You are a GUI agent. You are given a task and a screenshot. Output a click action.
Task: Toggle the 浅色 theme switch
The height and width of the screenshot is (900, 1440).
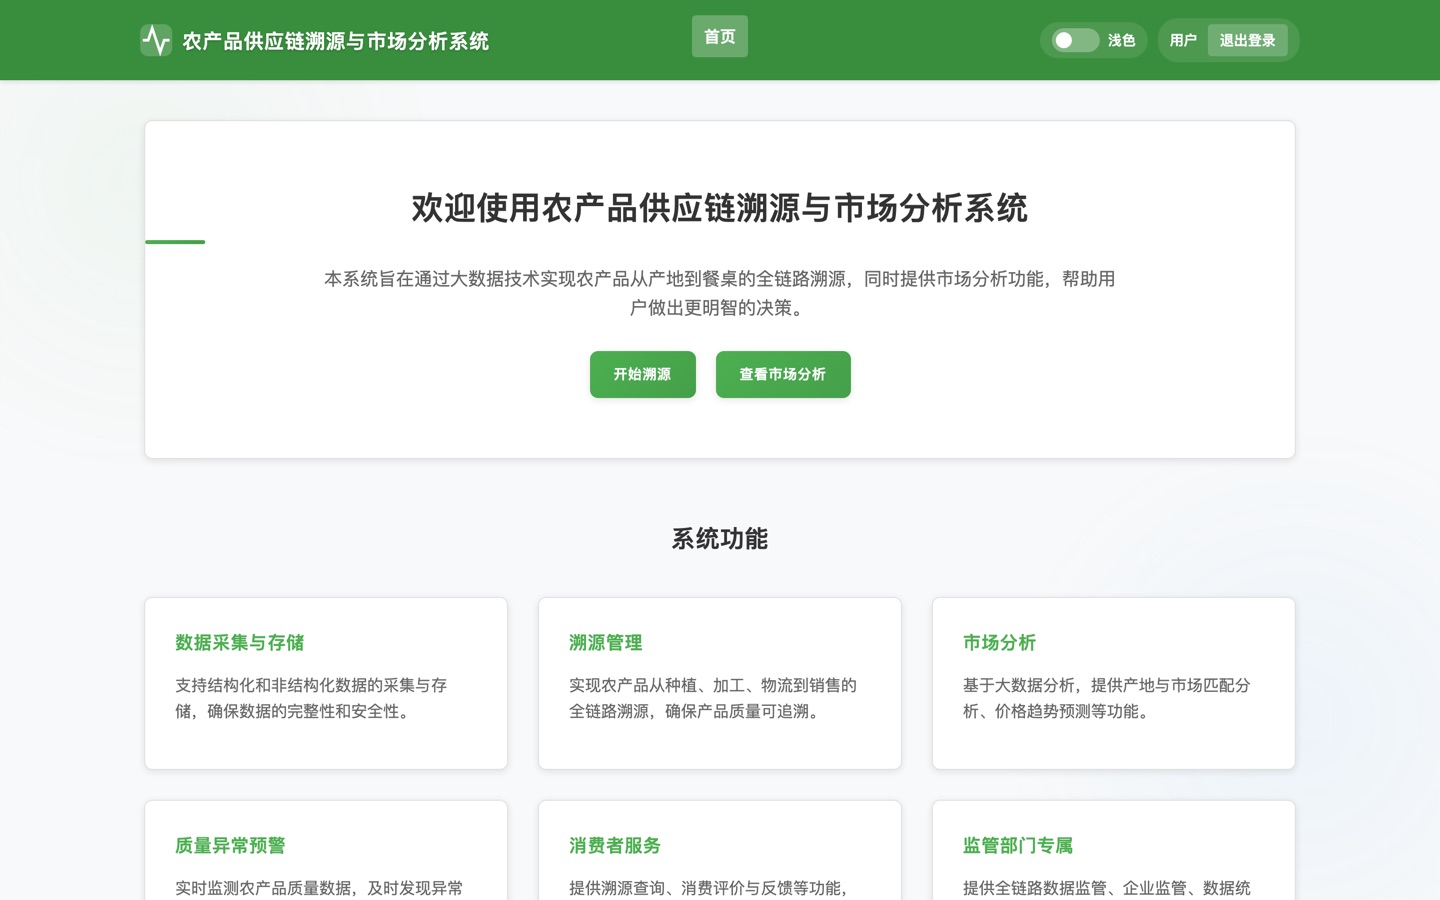click(1075, 40)
